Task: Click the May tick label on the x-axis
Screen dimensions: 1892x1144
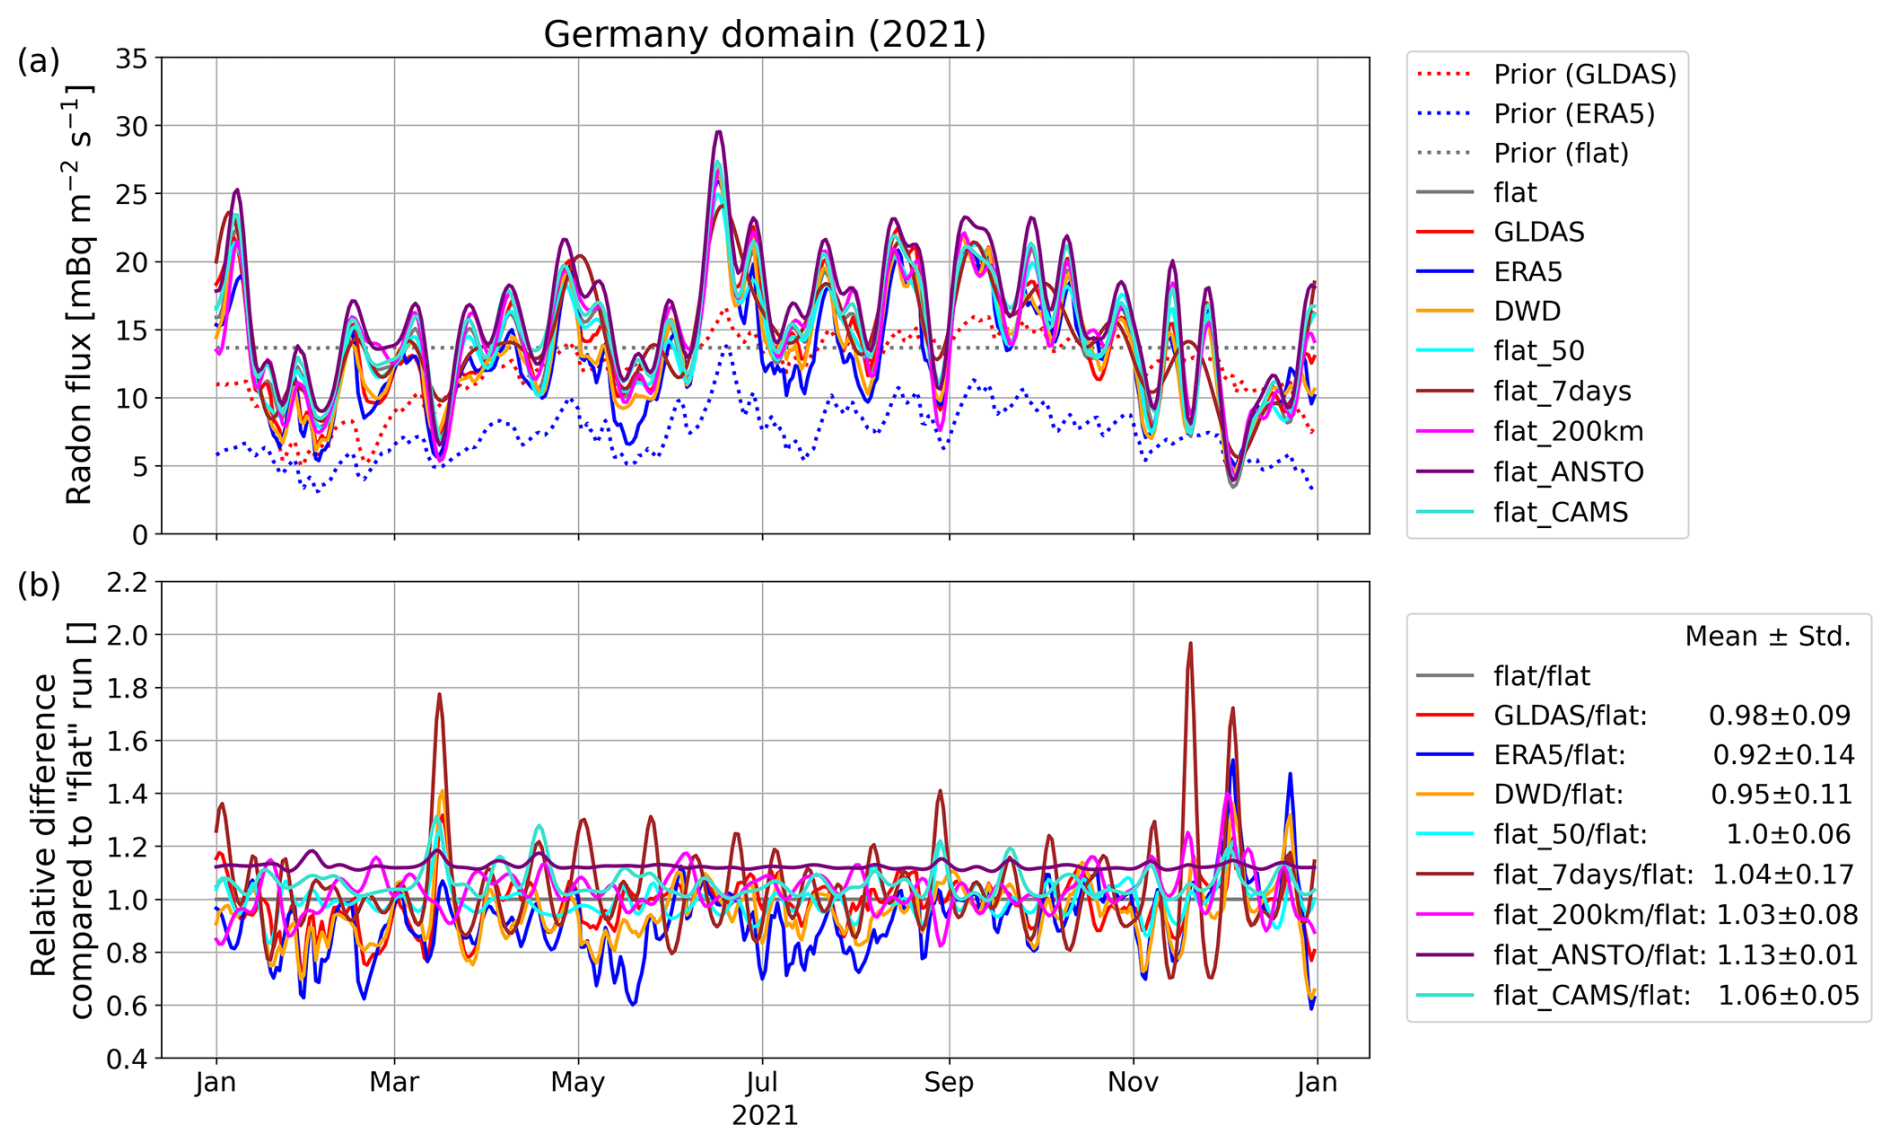Action: click(578, 1082)
